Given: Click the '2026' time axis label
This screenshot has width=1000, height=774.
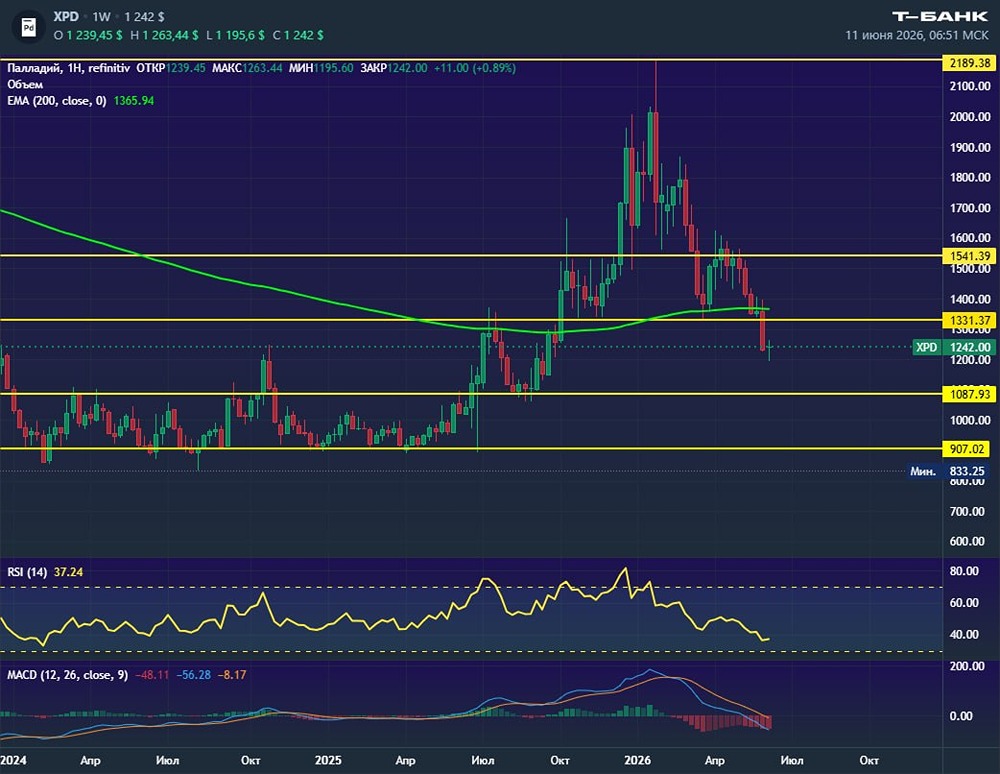Looking at the screenshot, I should click(x=637, y=761).
